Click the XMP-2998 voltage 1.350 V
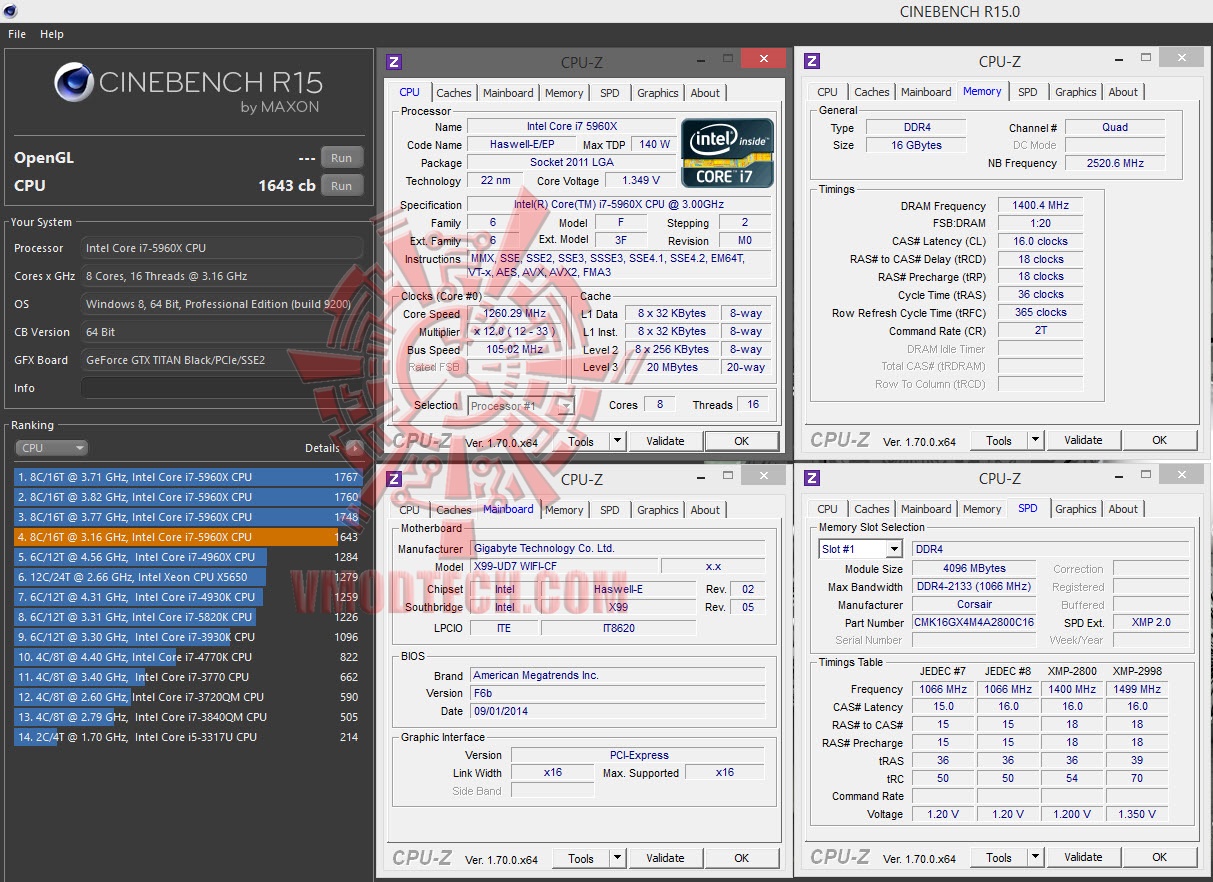 point(1137,814)
